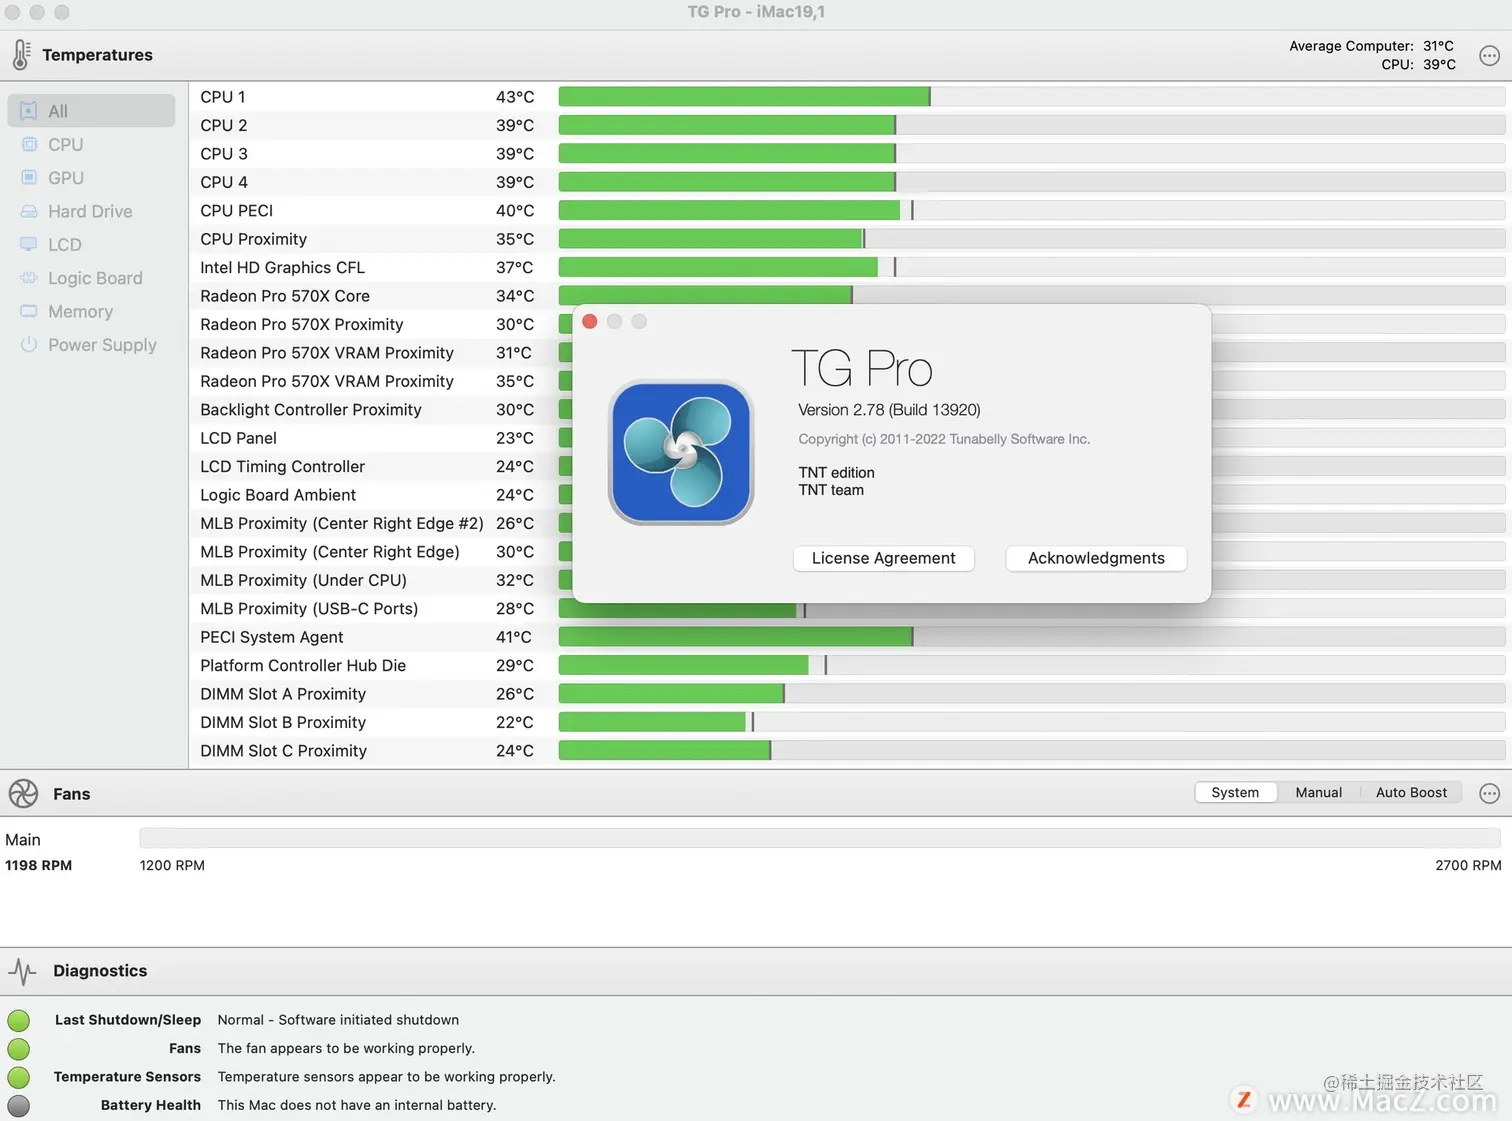Click the GPU icon in sidebar
The image size is (1512, 1121).
29,177
